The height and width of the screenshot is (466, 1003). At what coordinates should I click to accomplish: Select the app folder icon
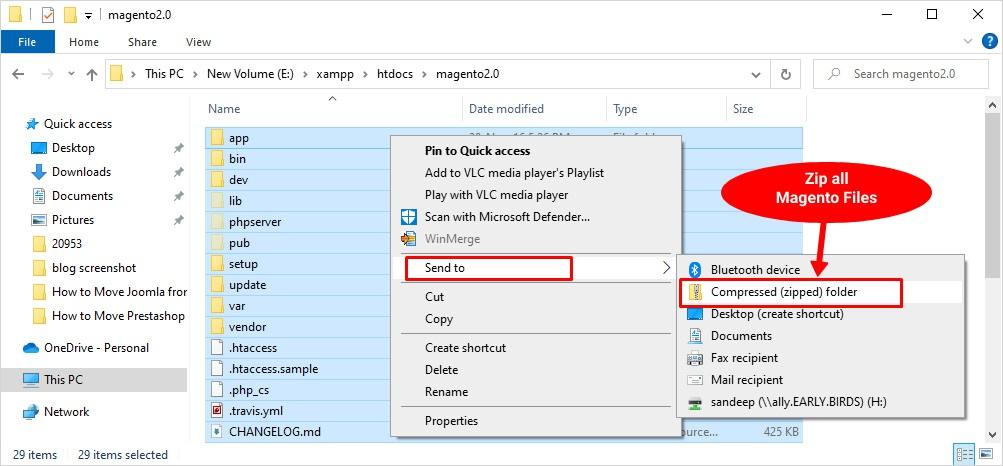pos(217,137)
